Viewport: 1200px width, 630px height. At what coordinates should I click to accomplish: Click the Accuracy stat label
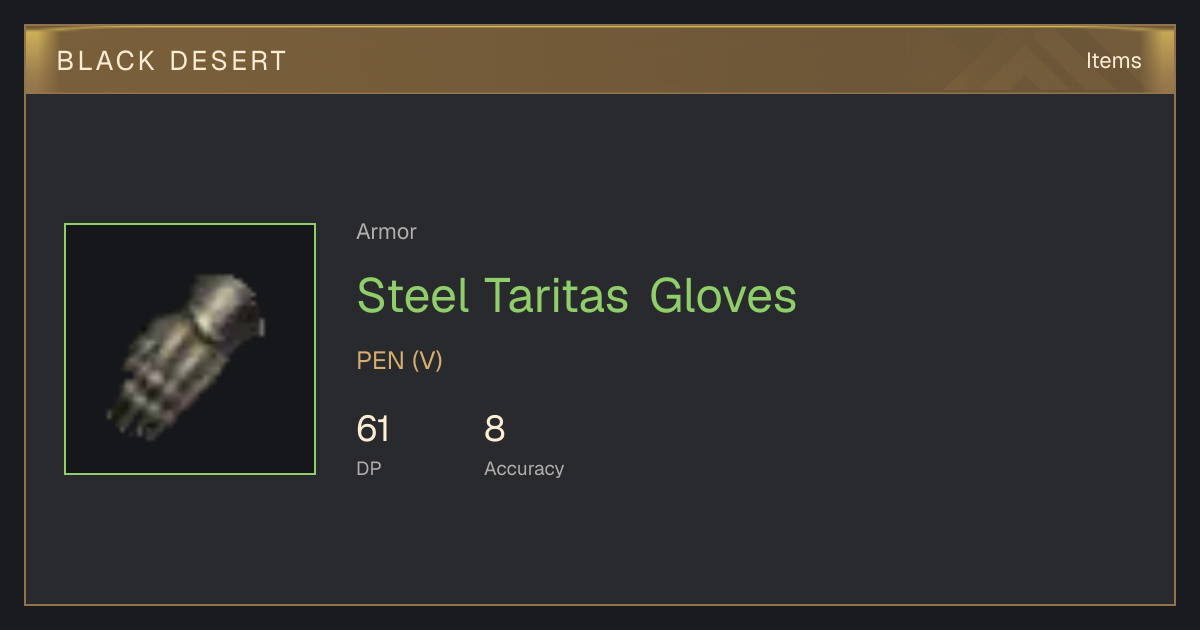[524, 469]
